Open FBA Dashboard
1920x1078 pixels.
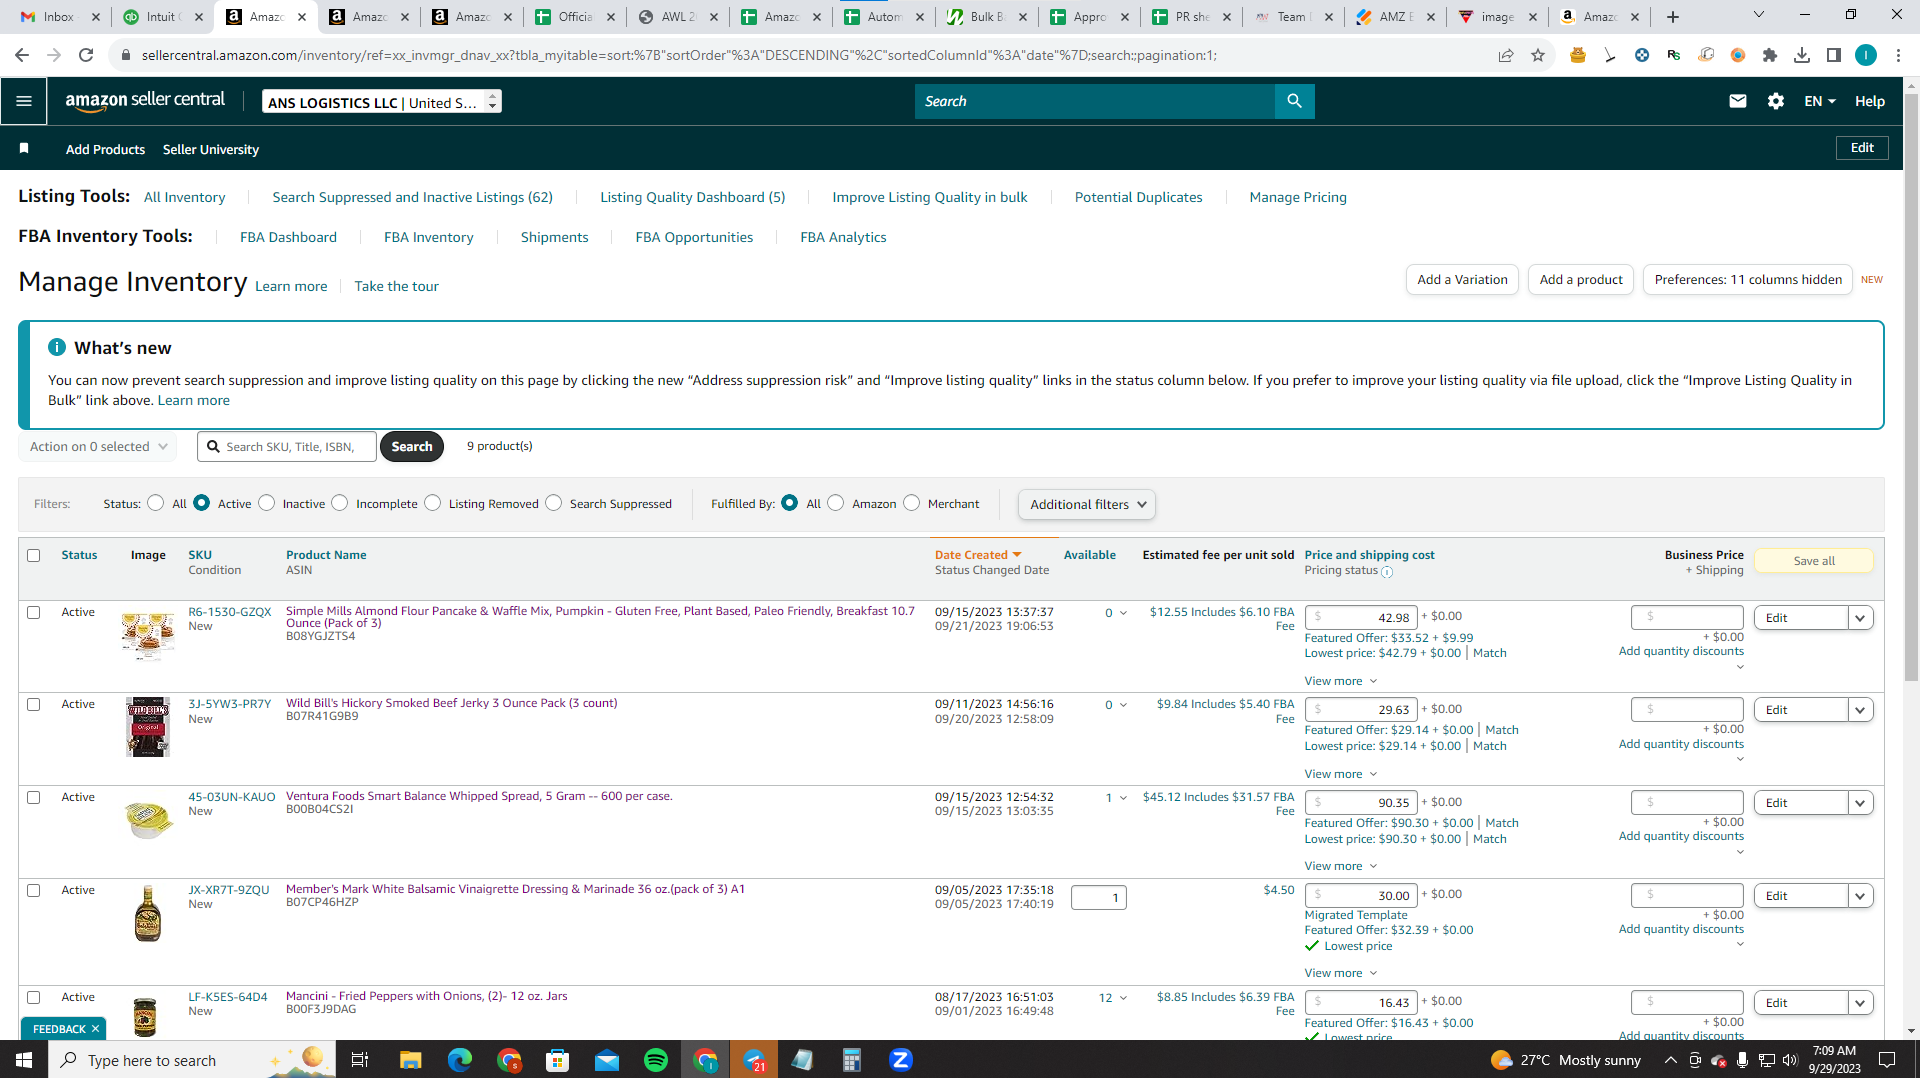[x=288, y=237]
